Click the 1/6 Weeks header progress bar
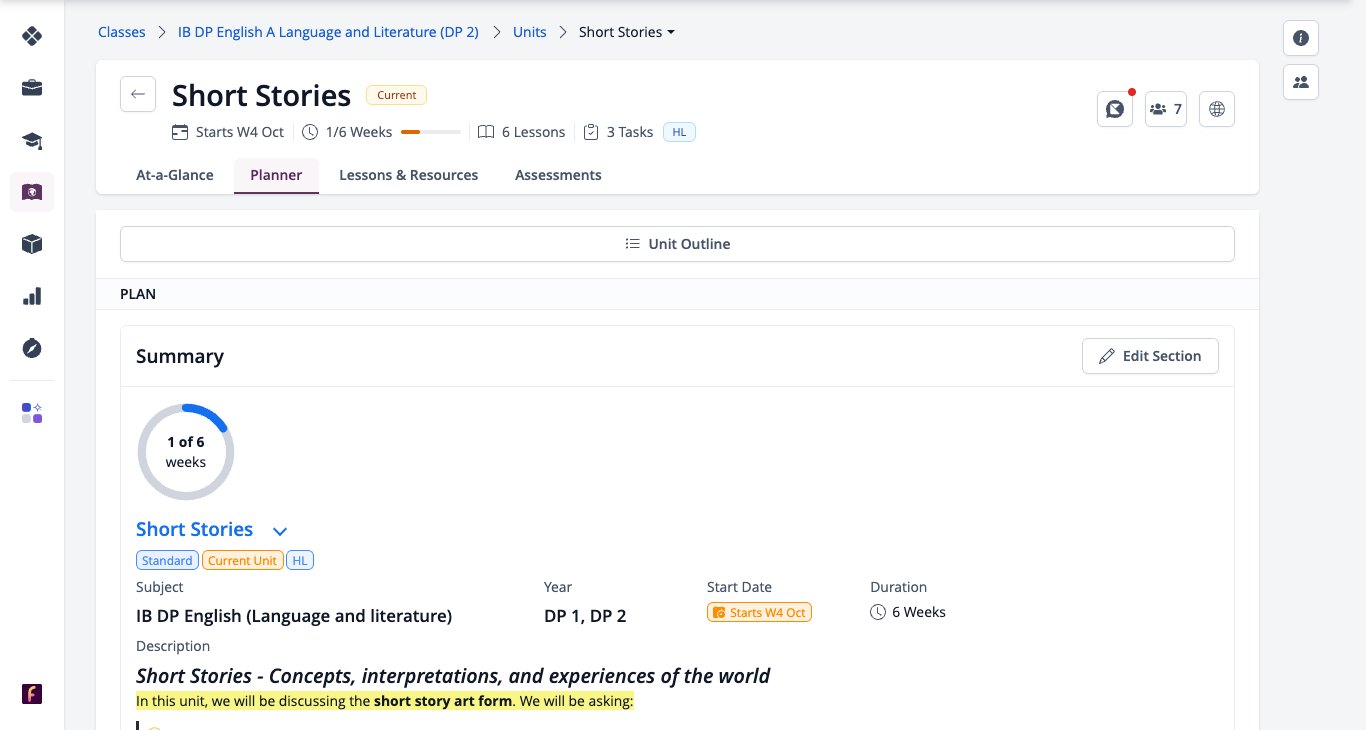 (431, 132)
